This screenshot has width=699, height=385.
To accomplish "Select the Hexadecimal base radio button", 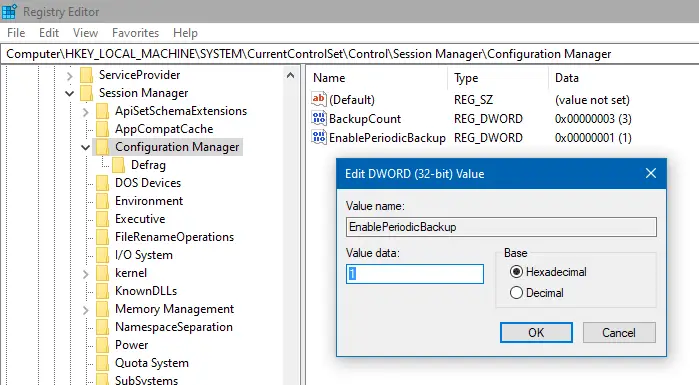I will tap(516, 272).
